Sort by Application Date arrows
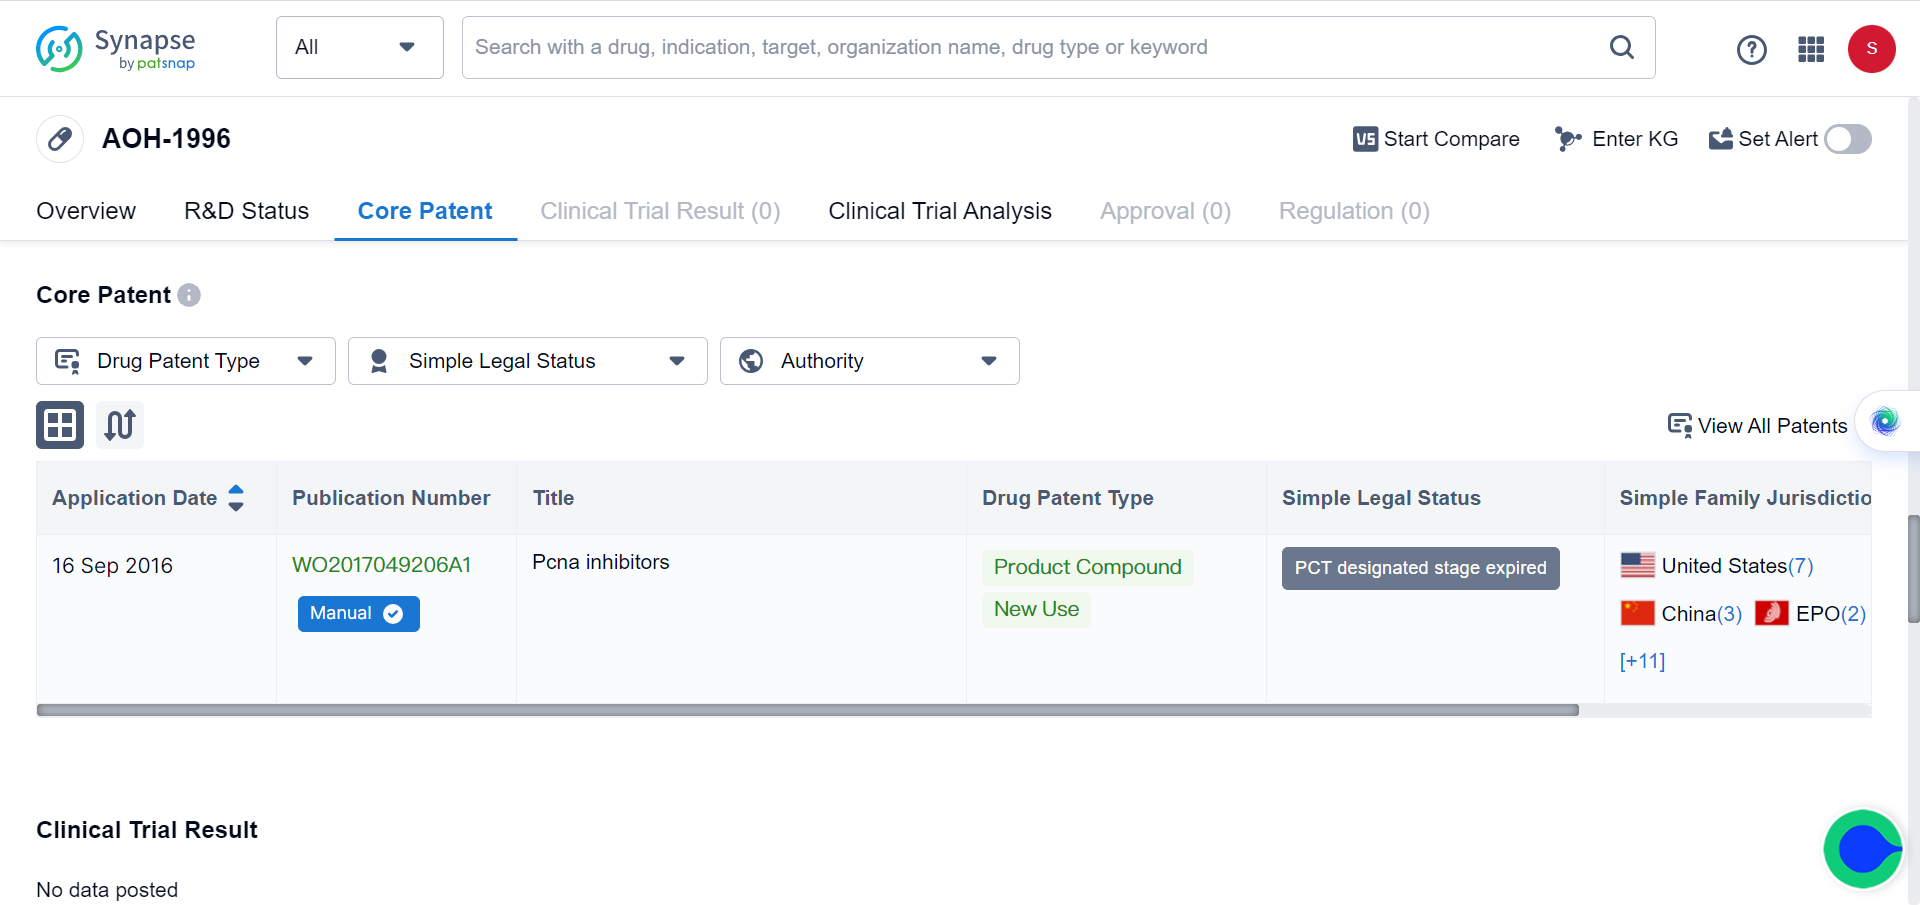The width and height of the screenshot is (1920, 905). pos(236,498)
